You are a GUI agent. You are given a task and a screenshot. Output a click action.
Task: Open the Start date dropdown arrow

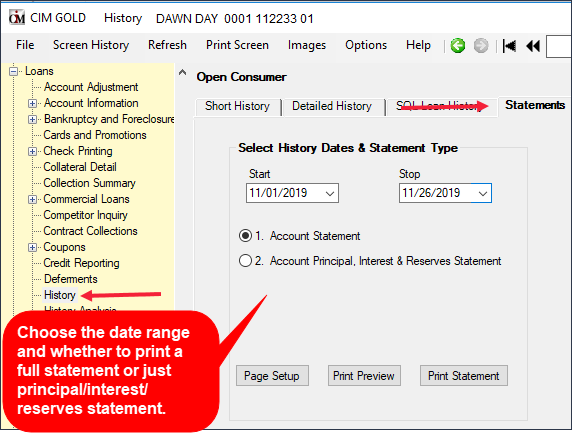pyautogui.click(x=330, y=193)
